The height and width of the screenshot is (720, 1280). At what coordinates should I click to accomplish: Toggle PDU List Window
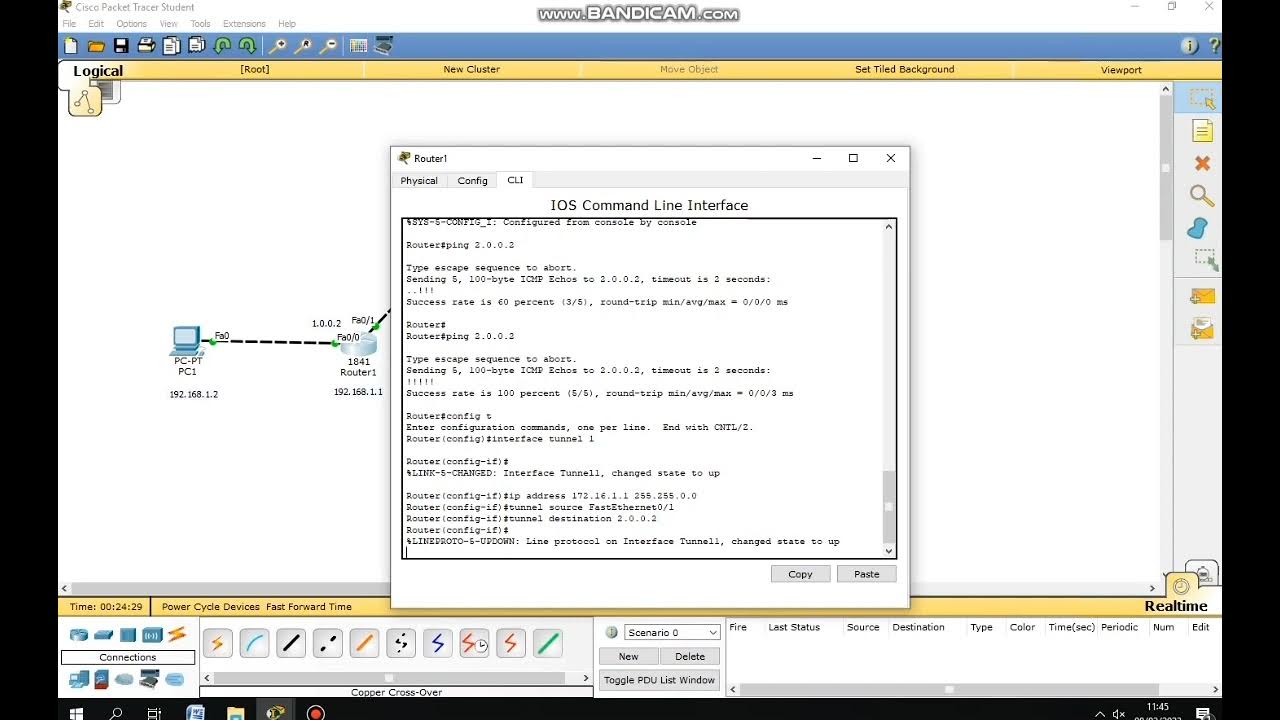pyautogui.click(x=659, y=680)
